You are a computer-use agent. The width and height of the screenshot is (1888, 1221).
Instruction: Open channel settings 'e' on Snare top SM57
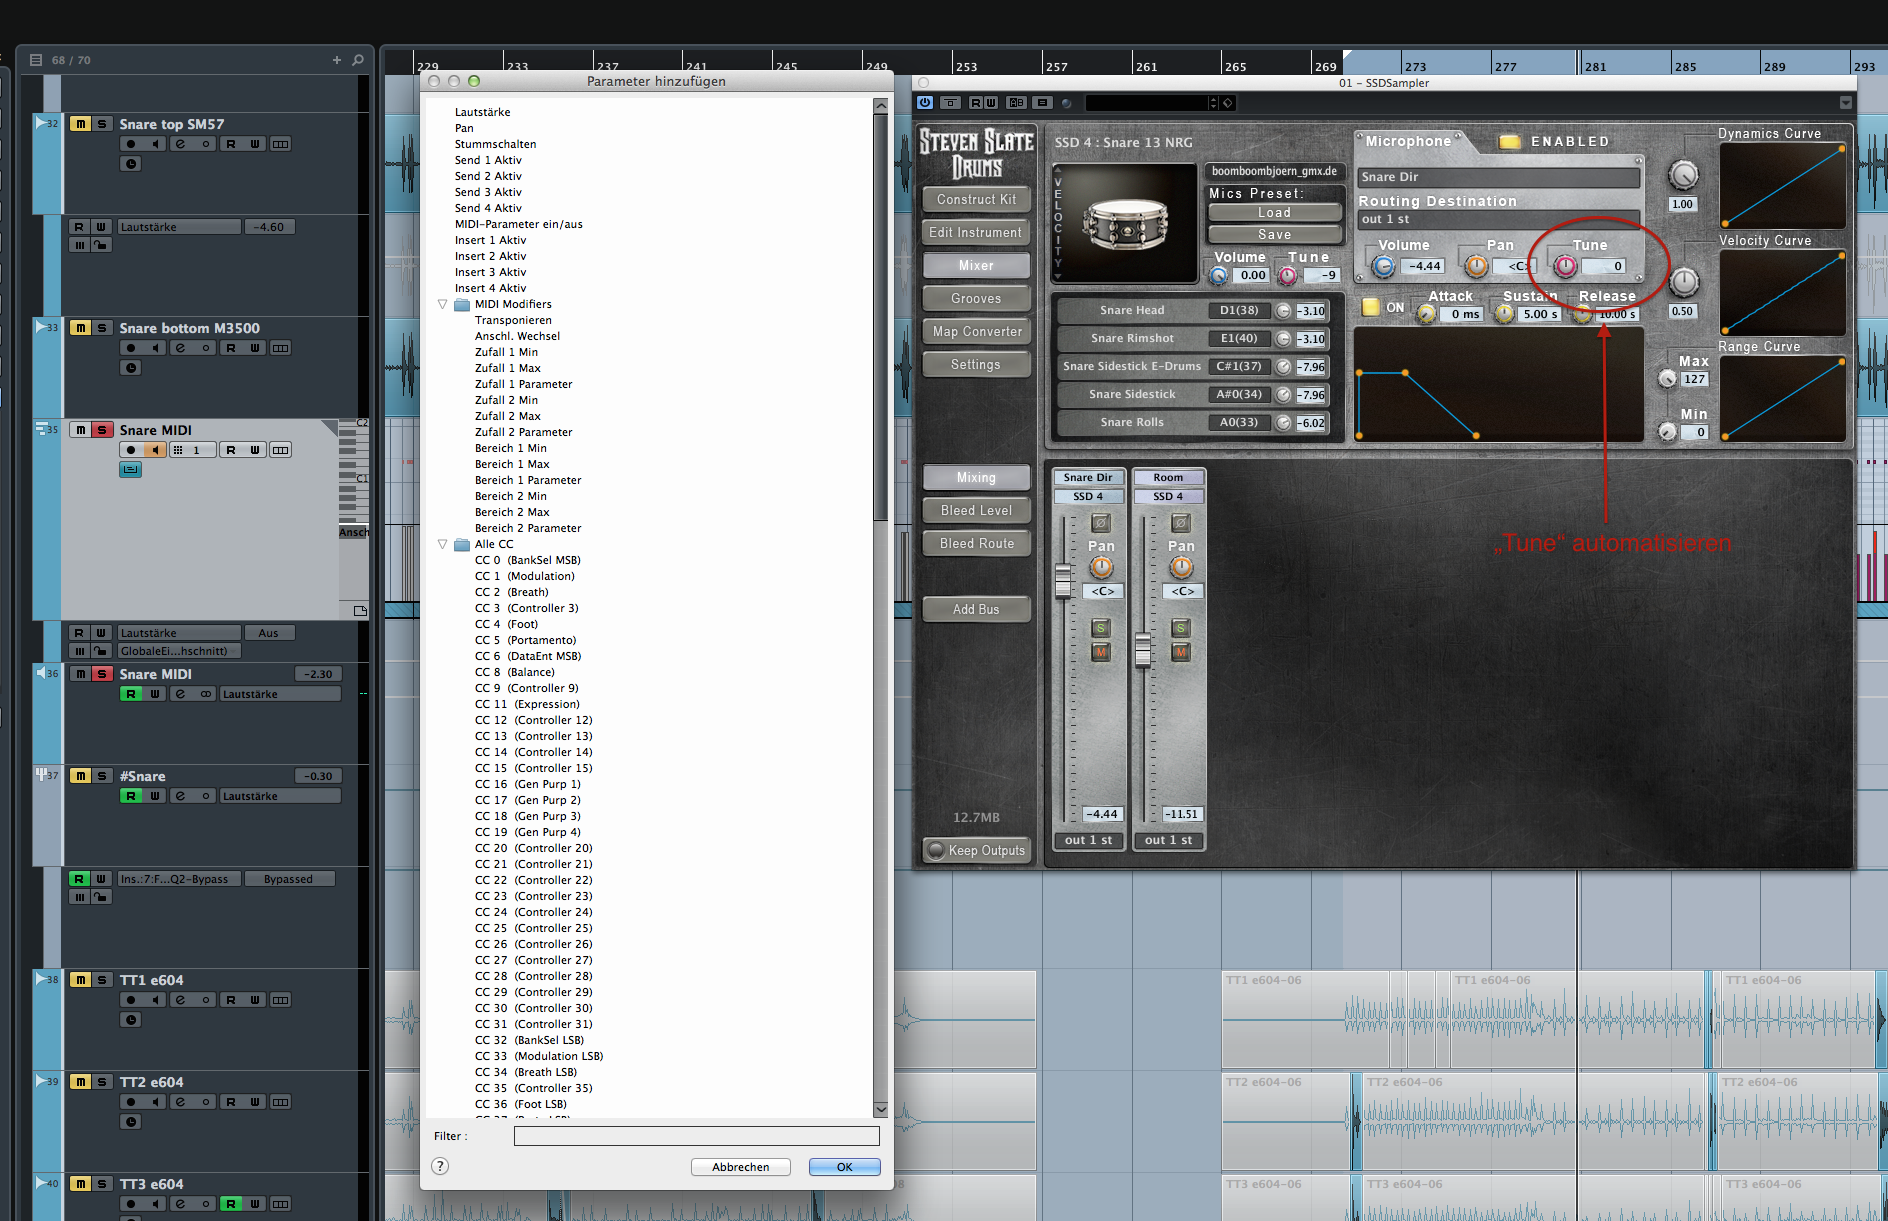pos(180,144)
